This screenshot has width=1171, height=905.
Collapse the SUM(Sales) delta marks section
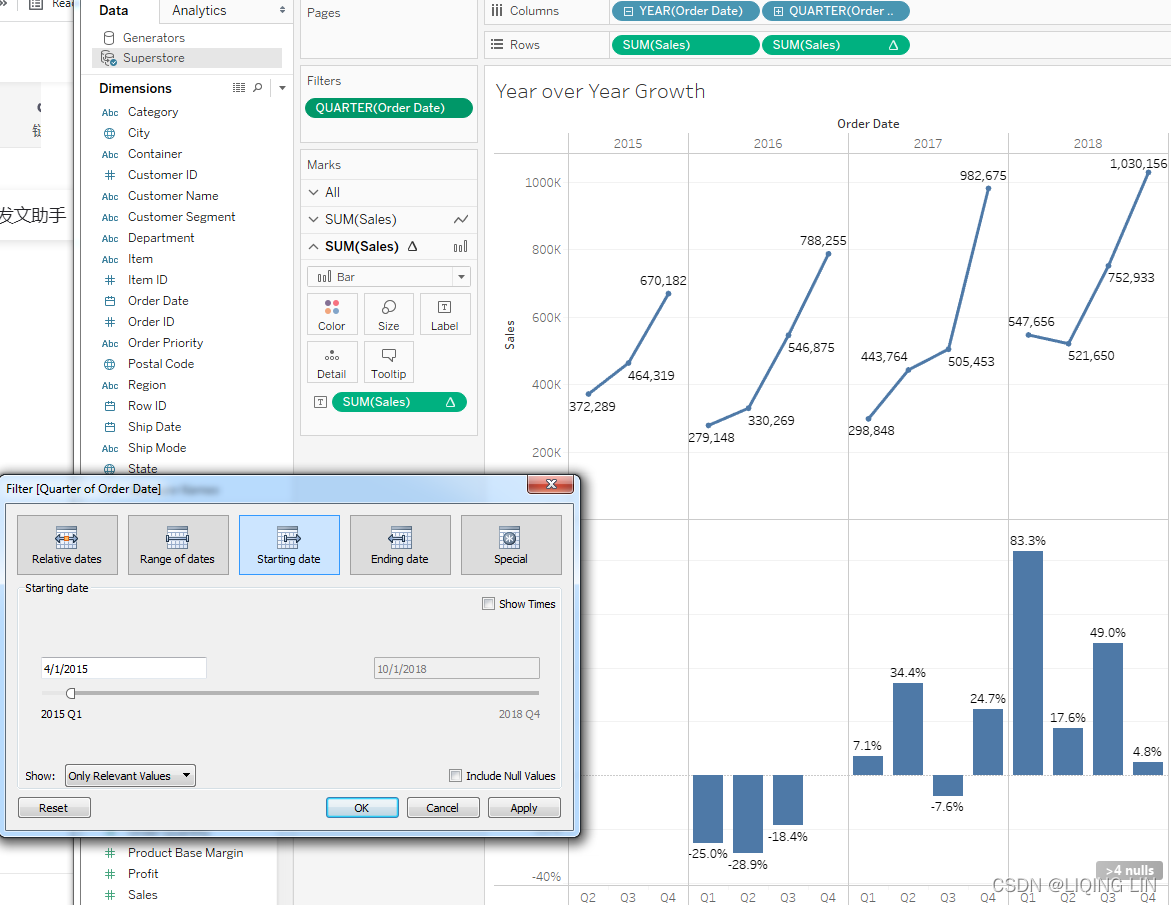tap(314, 246)
